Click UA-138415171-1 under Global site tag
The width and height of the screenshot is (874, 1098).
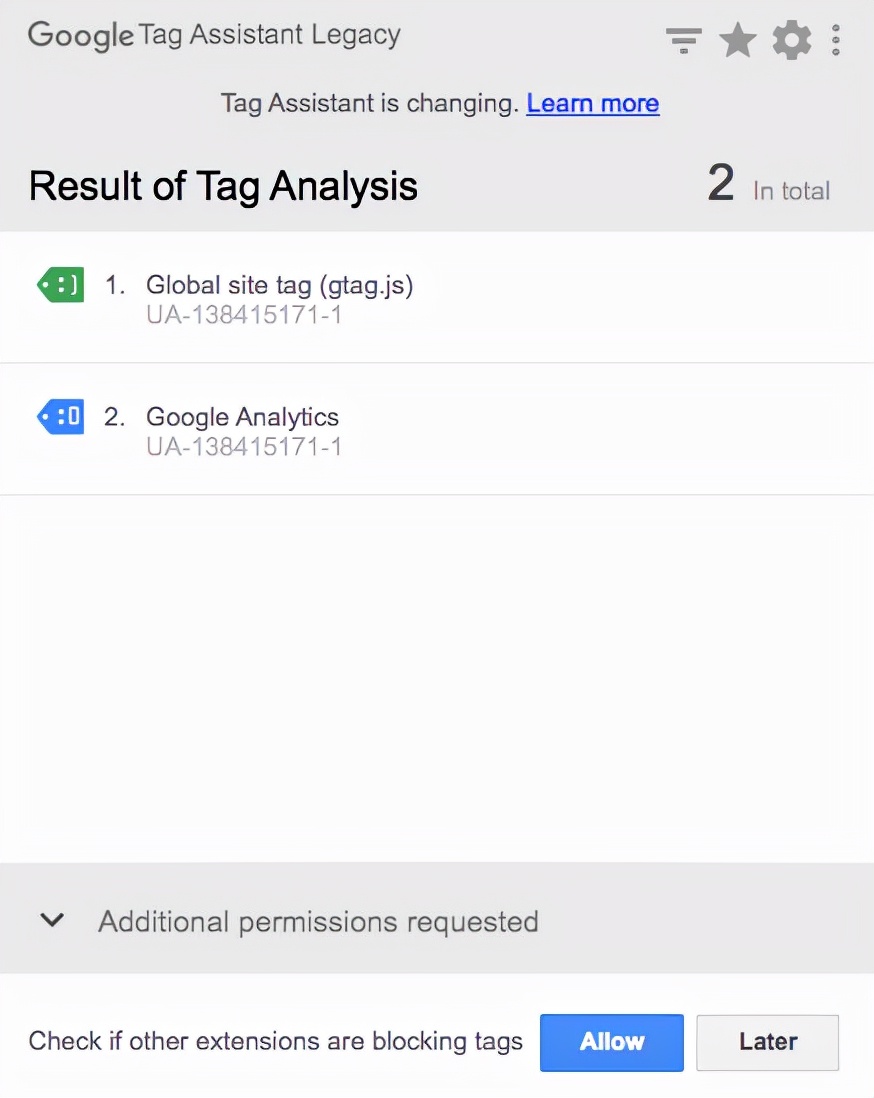click(x=244, y=315)
